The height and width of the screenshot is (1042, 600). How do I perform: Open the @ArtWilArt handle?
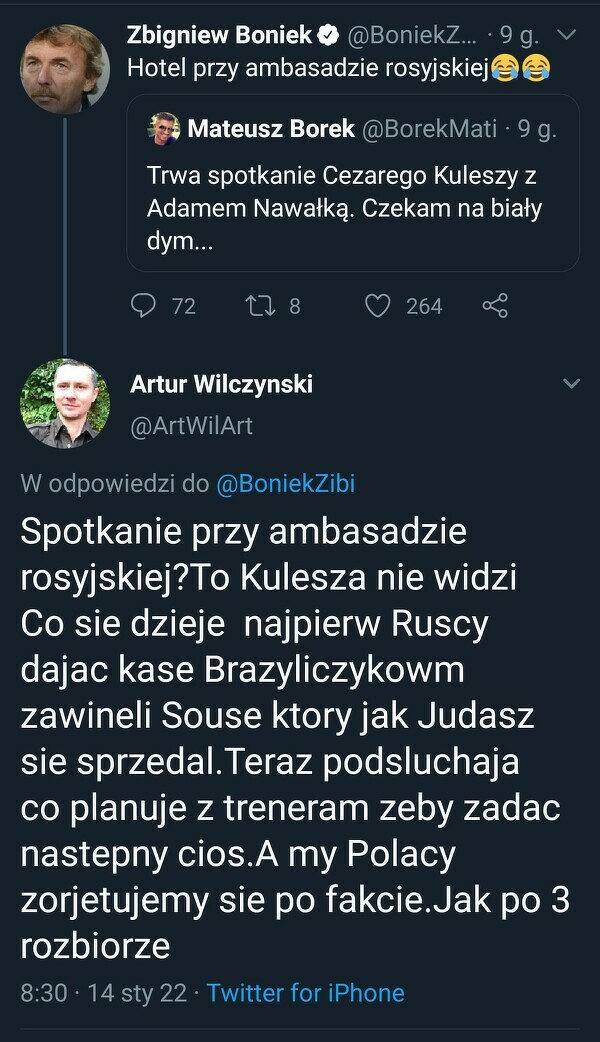[191, 426]
